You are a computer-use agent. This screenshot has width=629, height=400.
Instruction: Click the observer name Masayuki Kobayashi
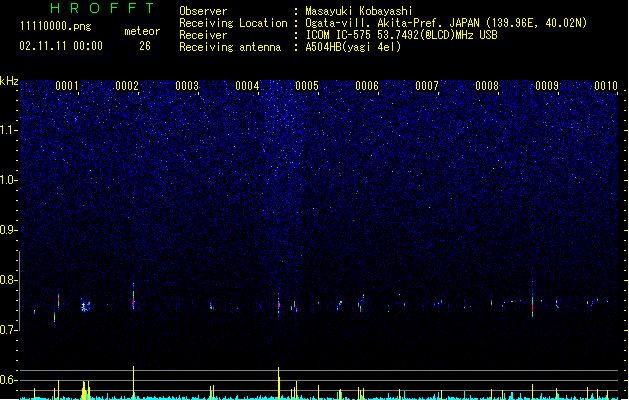tap(359, 11)
